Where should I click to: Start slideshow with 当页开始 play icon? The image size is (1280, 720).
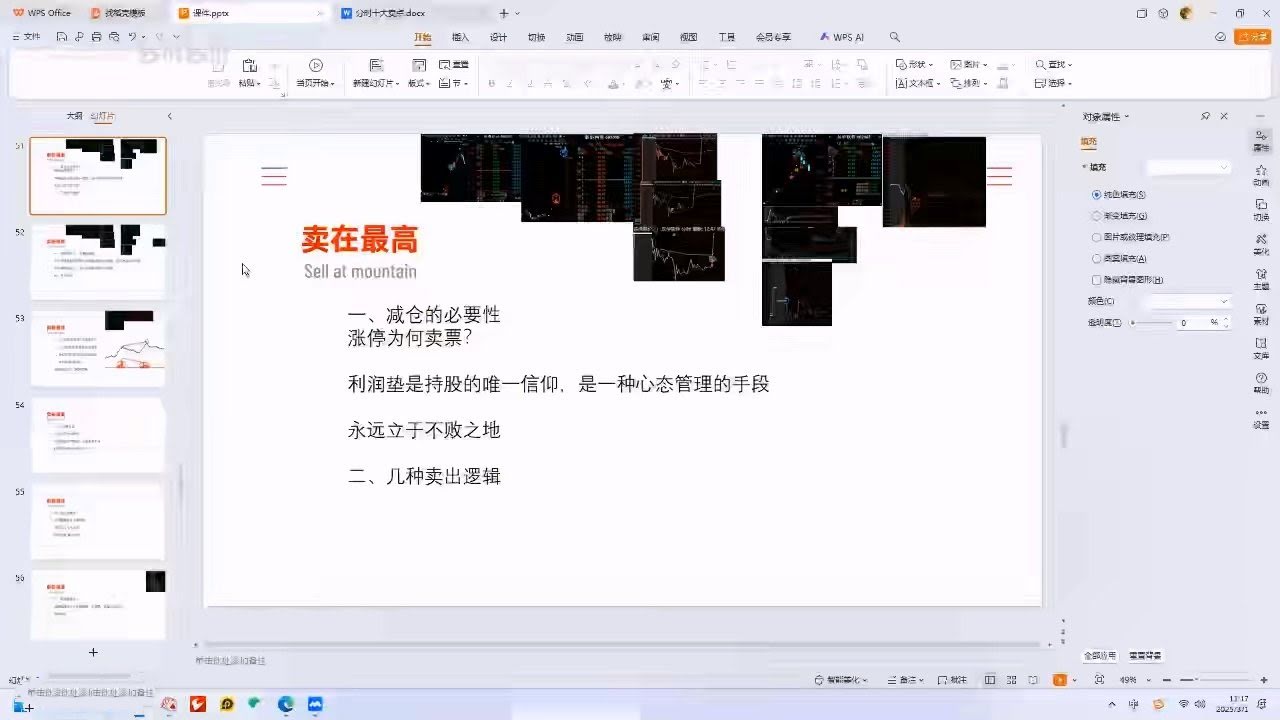click(x=316, y=66)
